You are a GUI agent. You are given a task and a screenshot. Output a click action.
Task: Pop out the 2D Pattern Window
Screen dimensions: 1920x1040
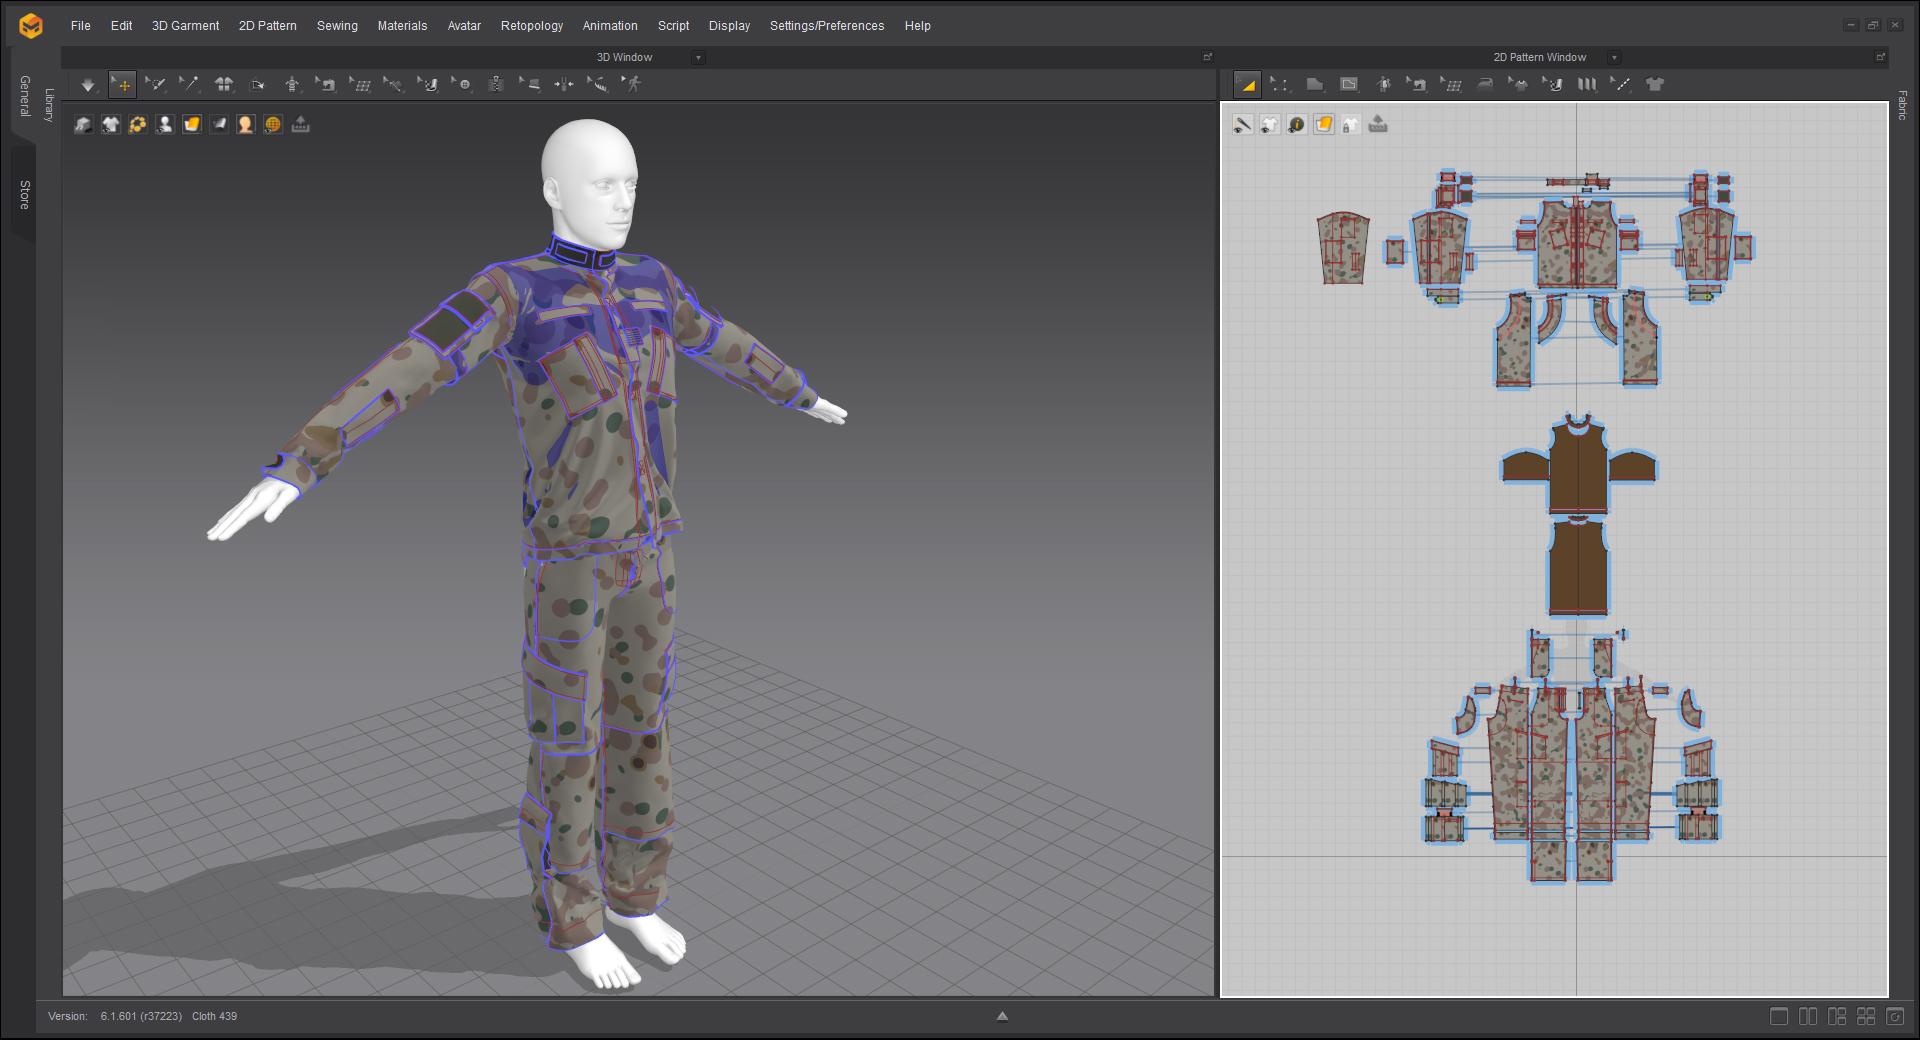pos(1880,57)
